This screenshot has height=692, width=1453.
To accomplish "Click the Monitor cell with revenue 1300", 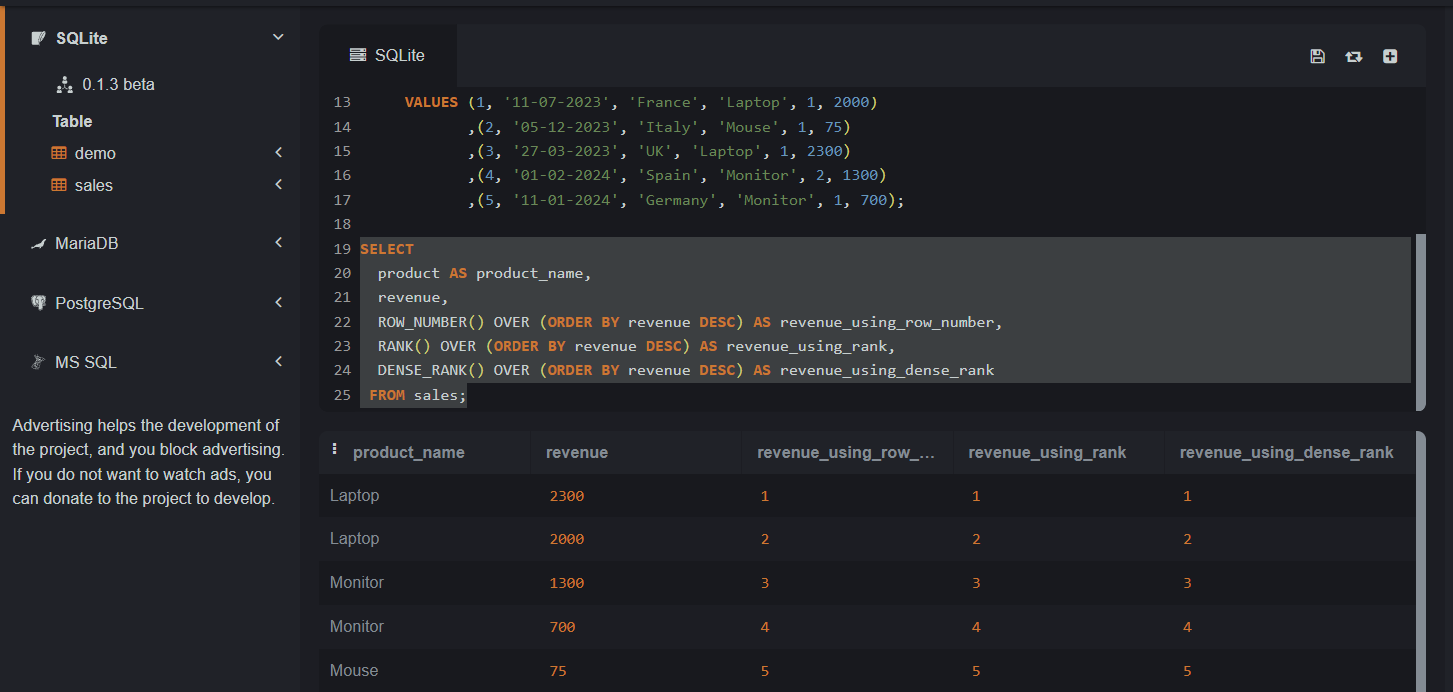I will (x=357, y=582).
